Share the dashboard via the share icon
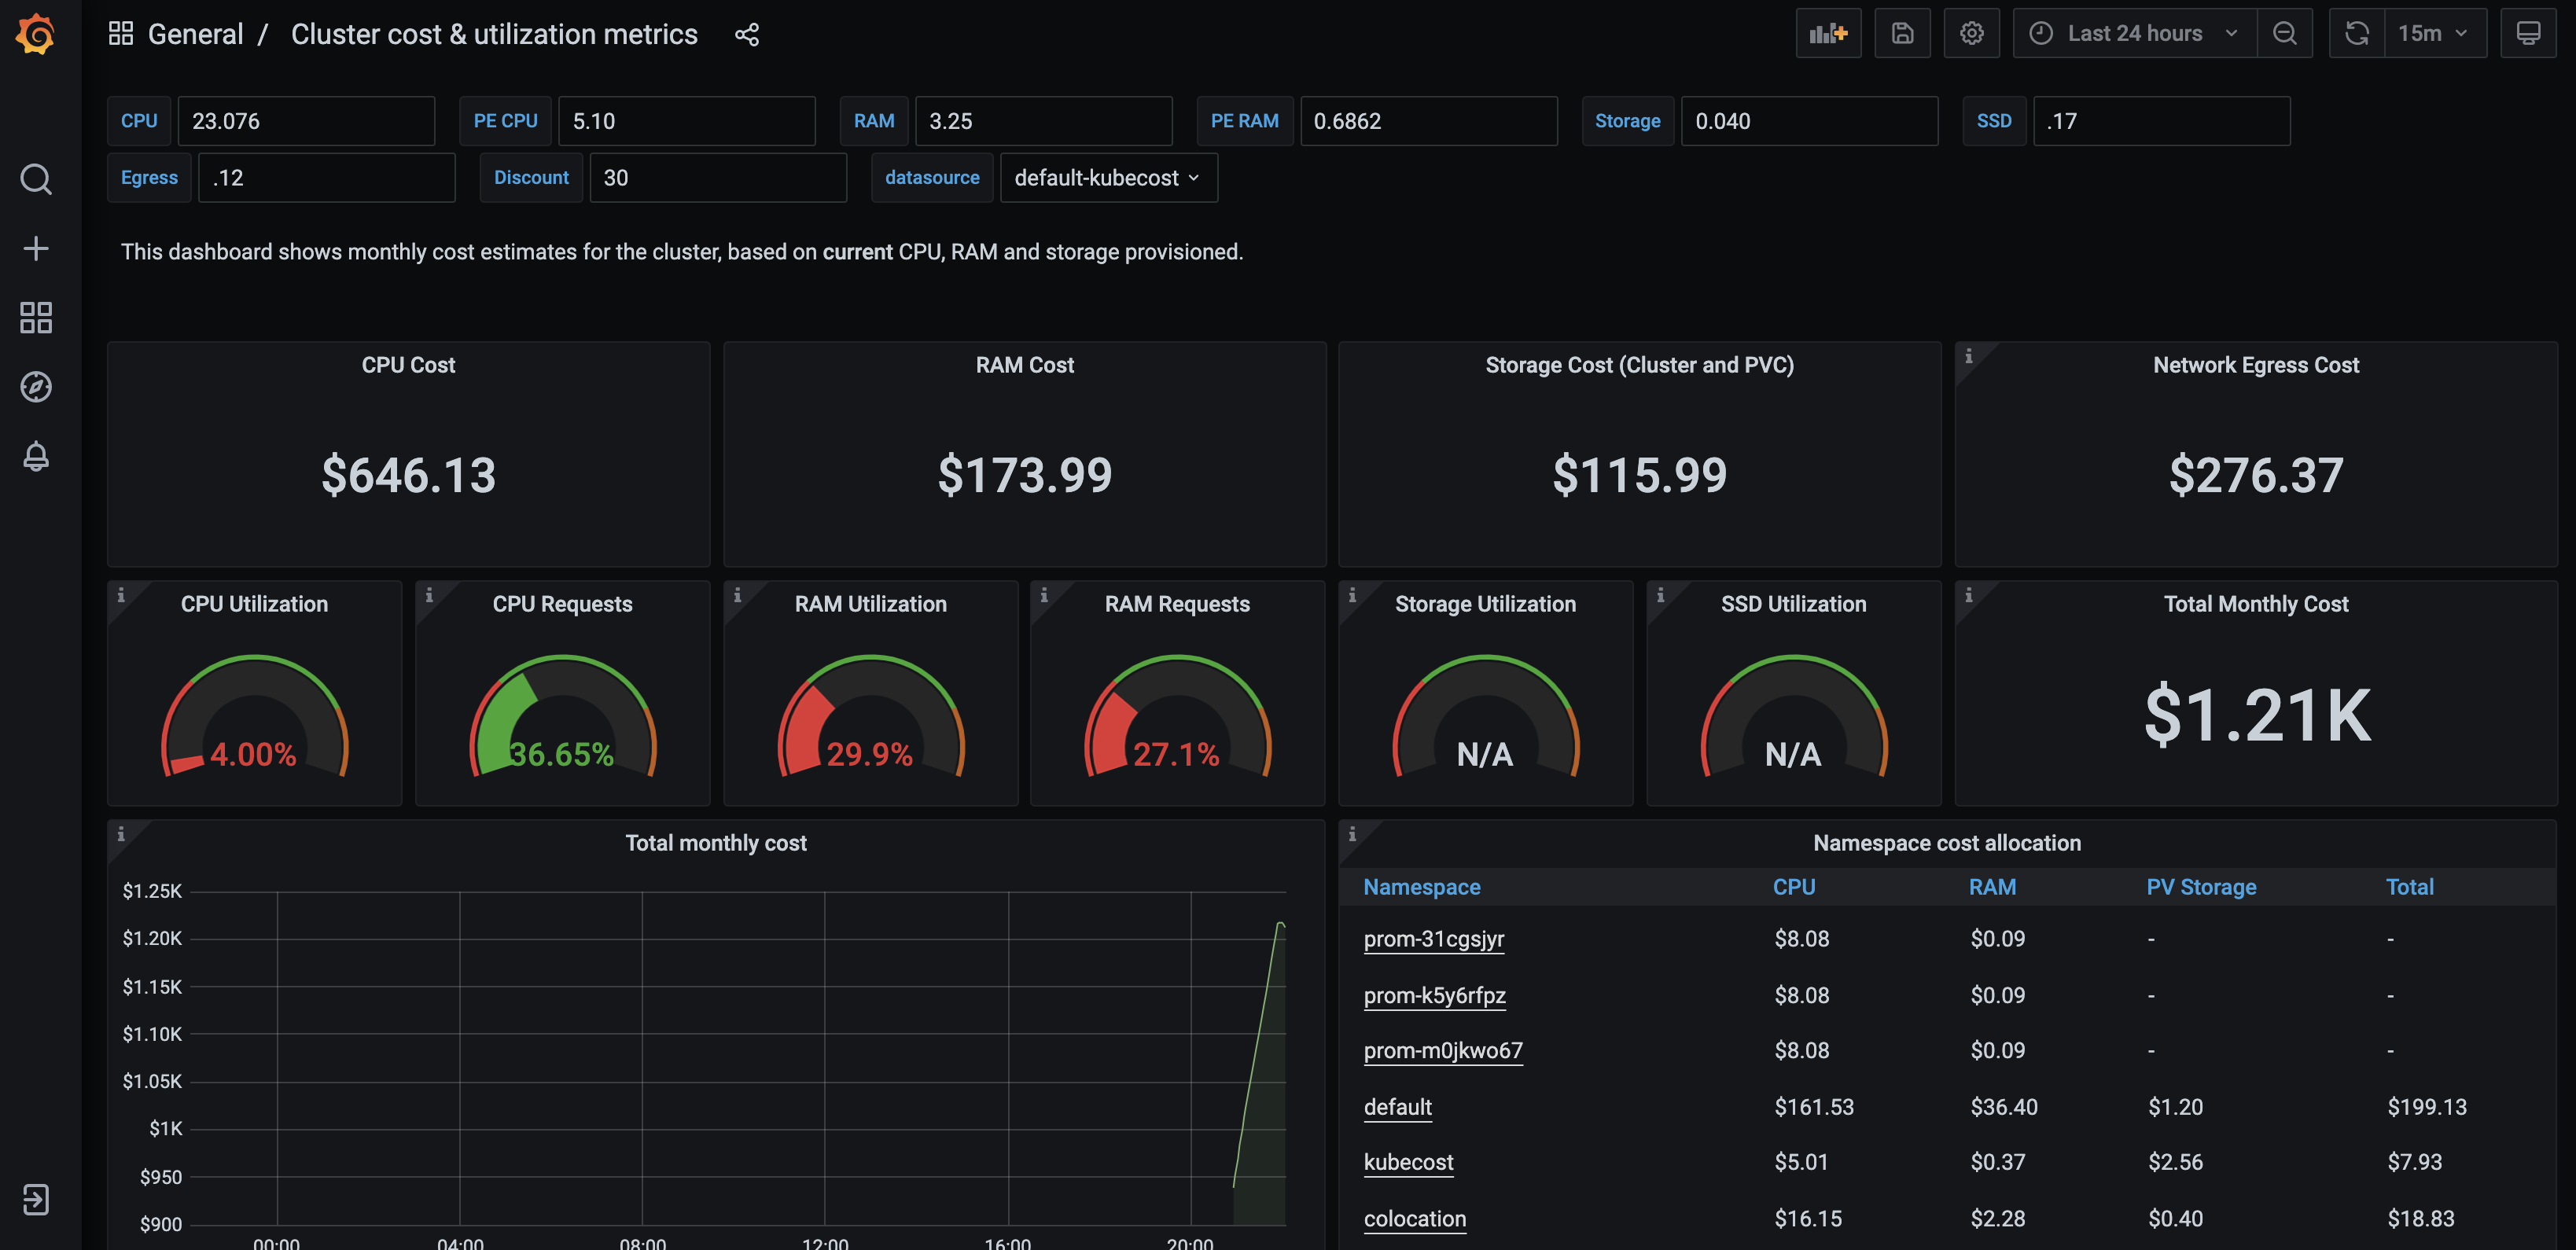 (747, 34)
